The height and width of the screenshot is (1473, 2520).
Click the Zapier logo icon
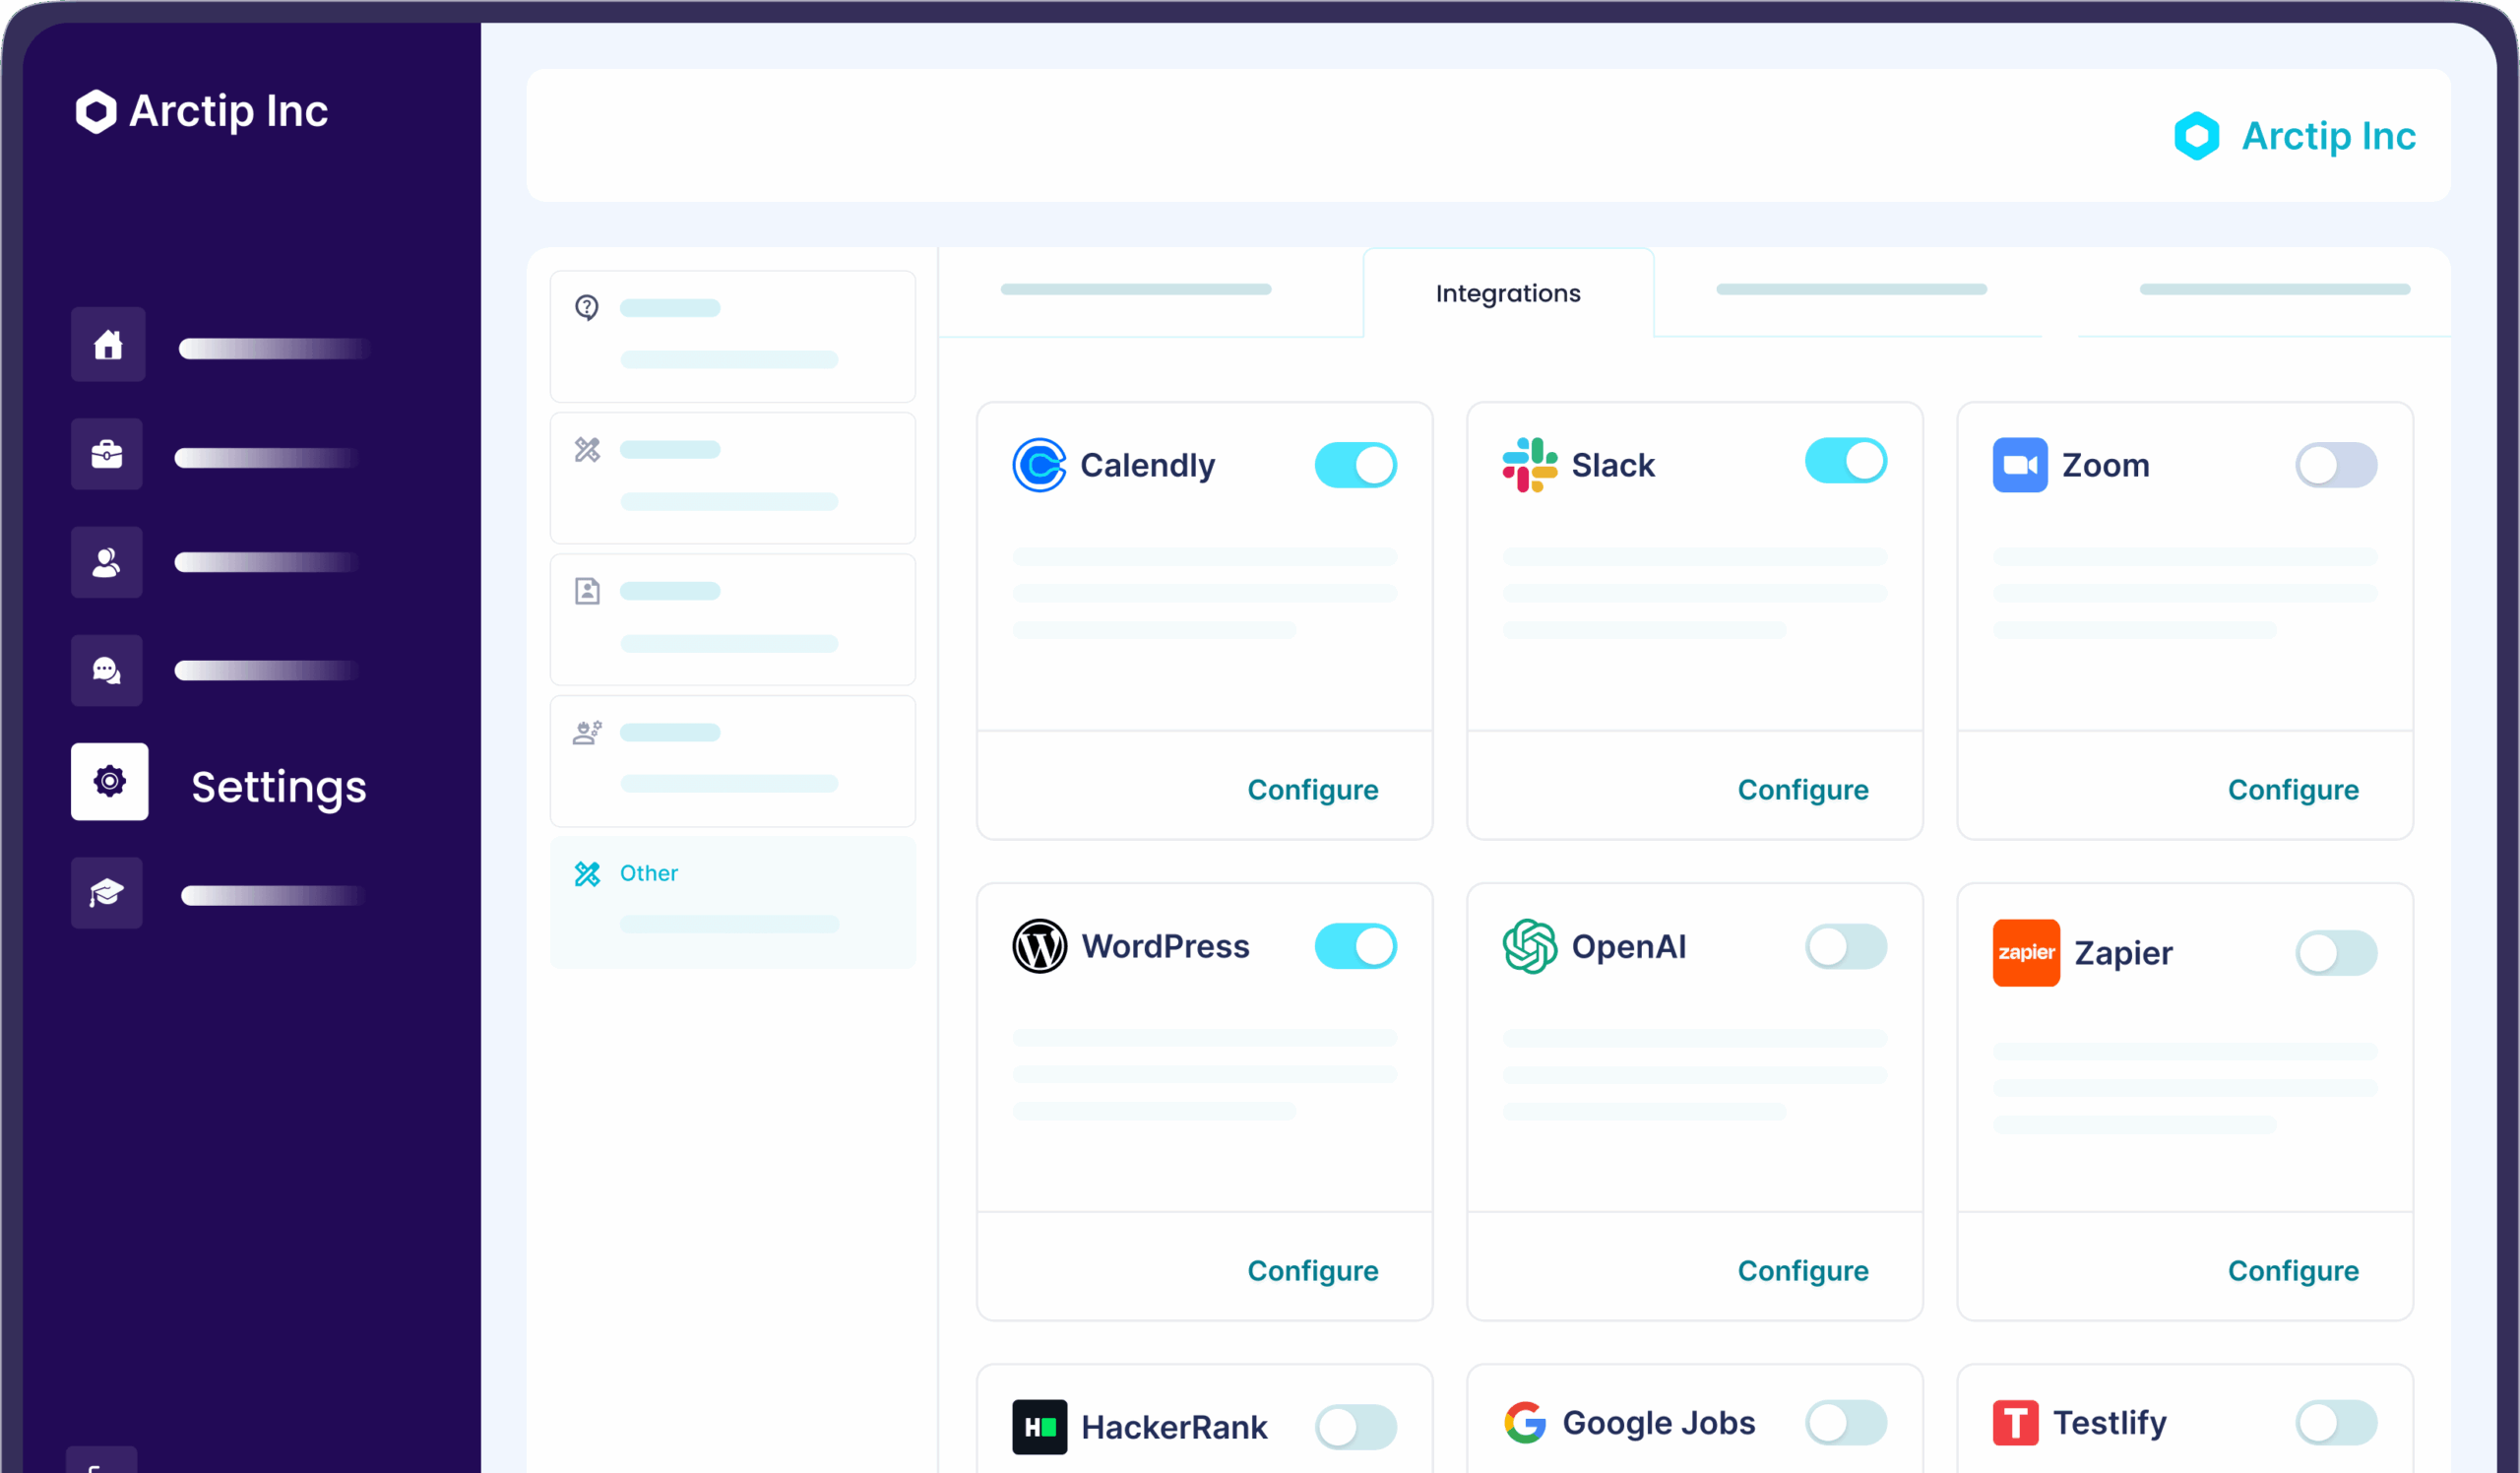pos(2025,953)
